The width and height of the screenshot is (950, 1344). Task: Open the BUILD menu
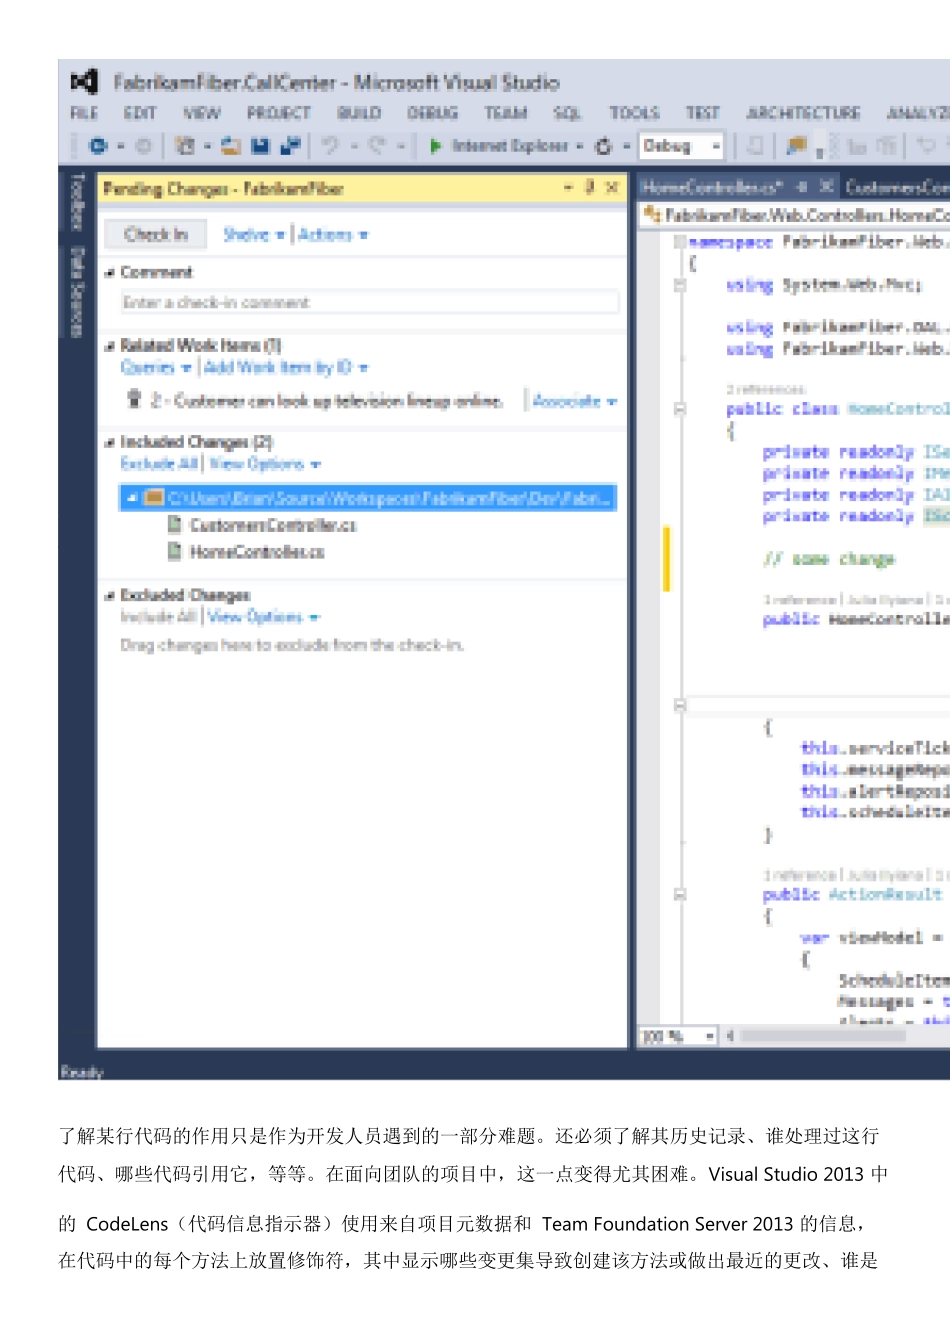359,113
